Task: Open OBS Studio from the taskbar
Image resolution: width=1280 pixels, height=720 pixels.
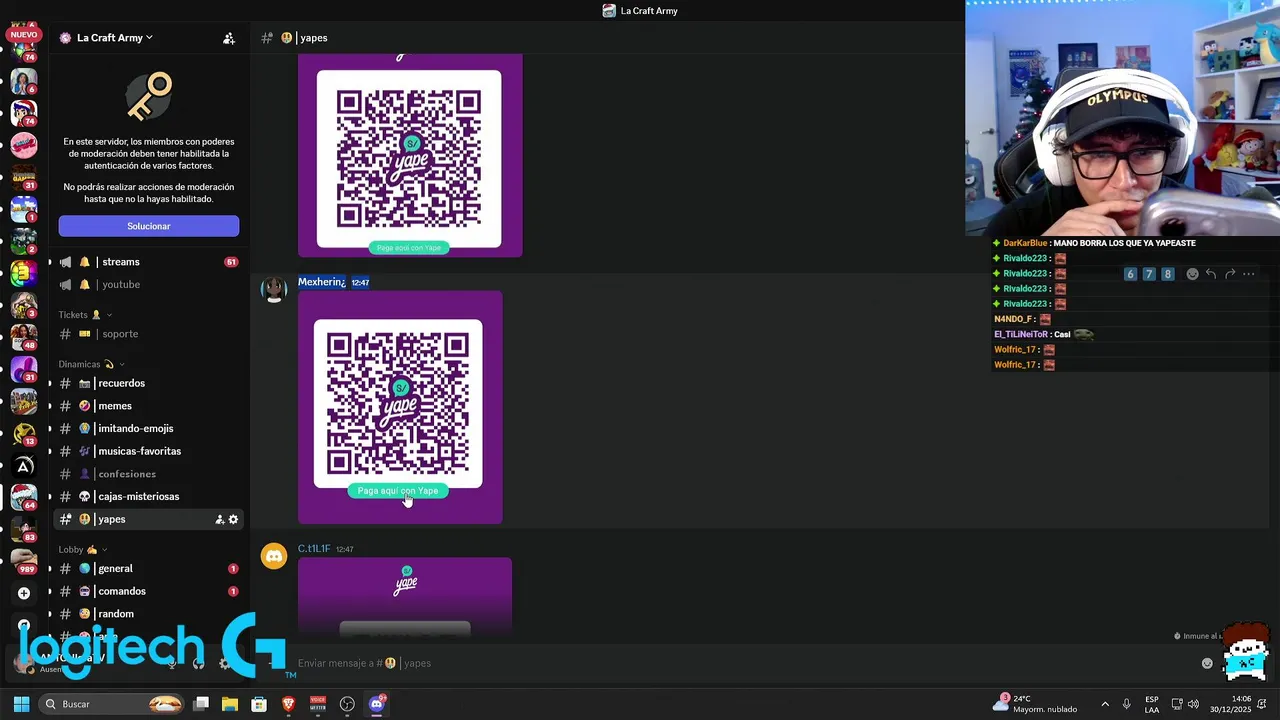Action: tap(347, 704)
